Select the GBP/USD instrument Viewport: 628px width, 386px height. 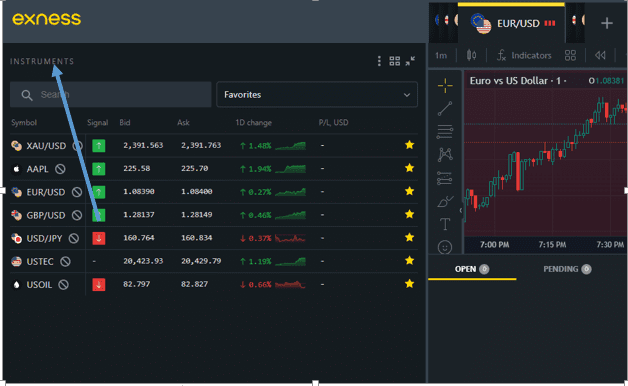(45, 215)
